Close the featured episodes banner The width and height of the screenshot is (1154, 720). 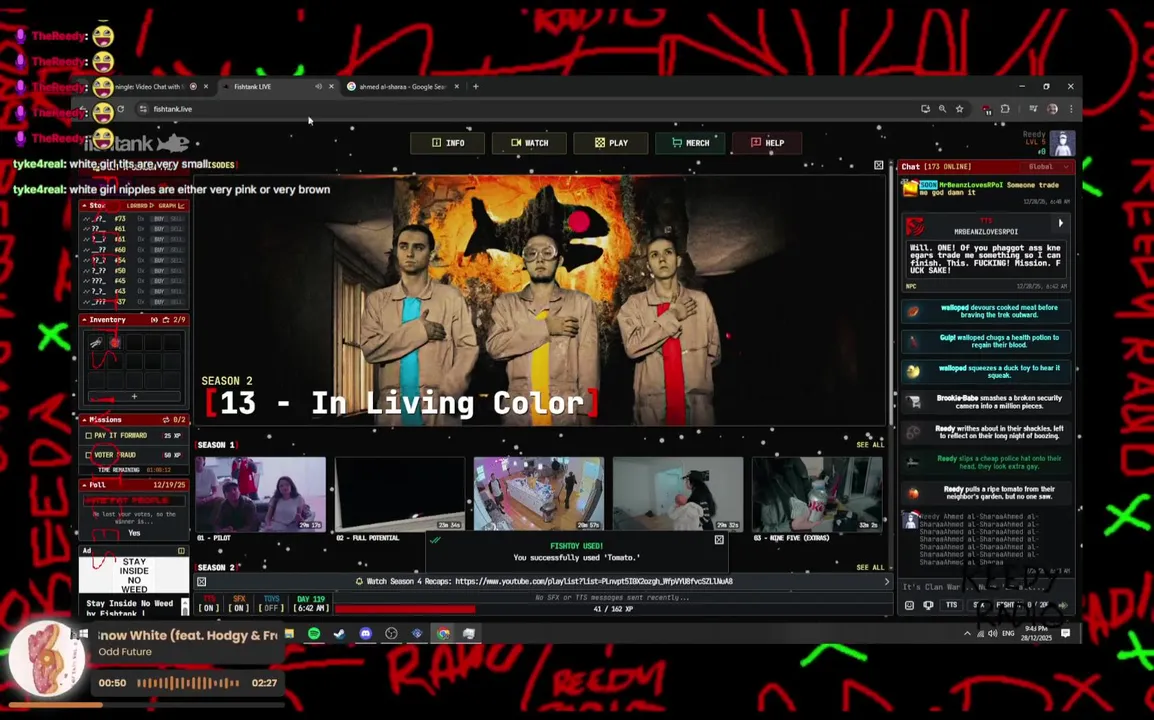pos(879,166)
